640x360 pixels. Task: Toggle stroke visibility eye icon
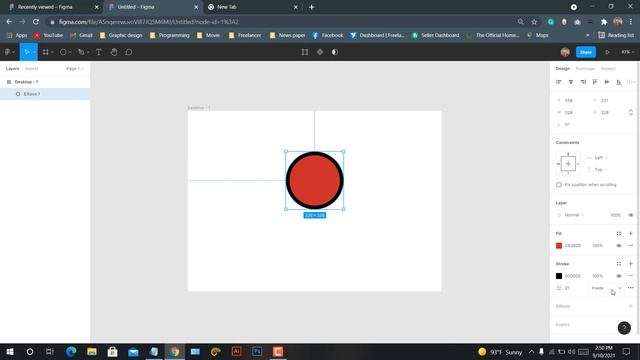pyautogui.click(x=619, y=276)
